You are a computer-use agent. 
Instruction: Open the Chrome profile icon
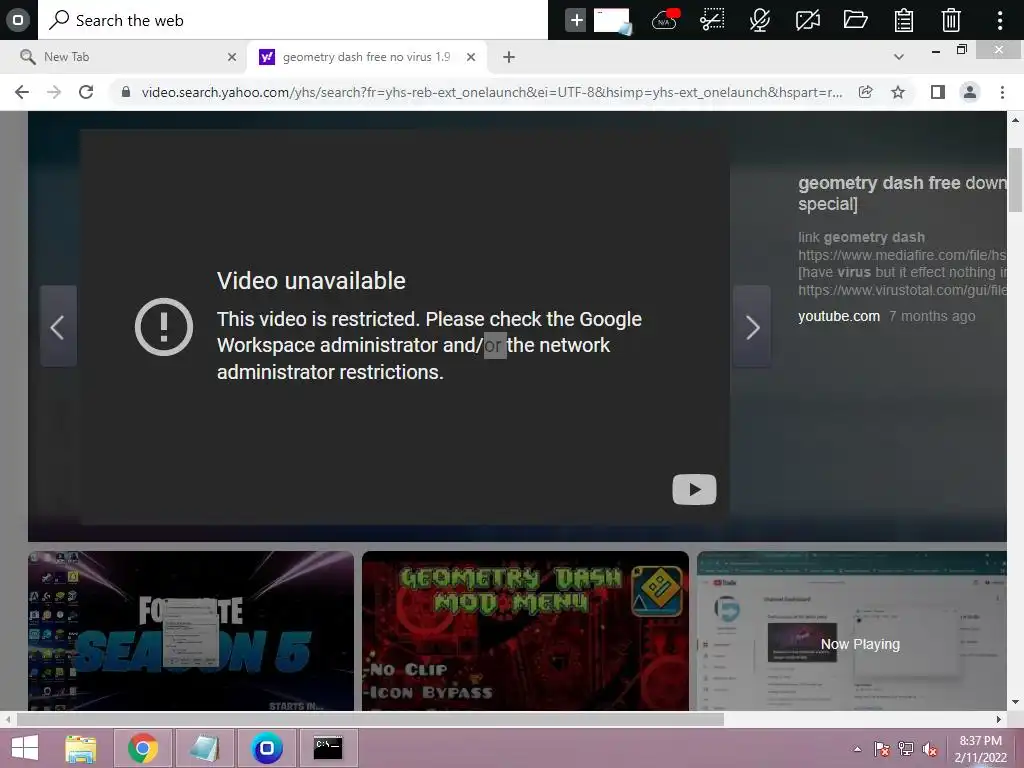click(x=970, y=92)
